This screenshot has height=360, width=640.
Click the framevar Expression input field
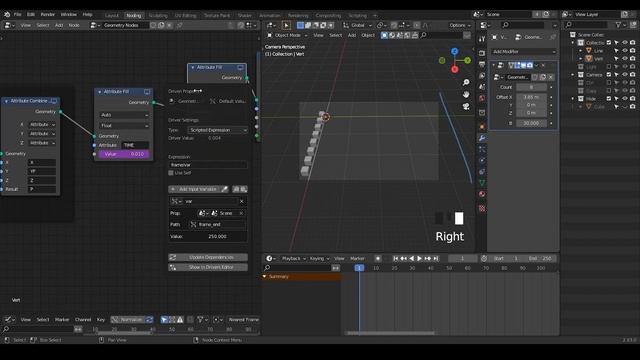208,165
